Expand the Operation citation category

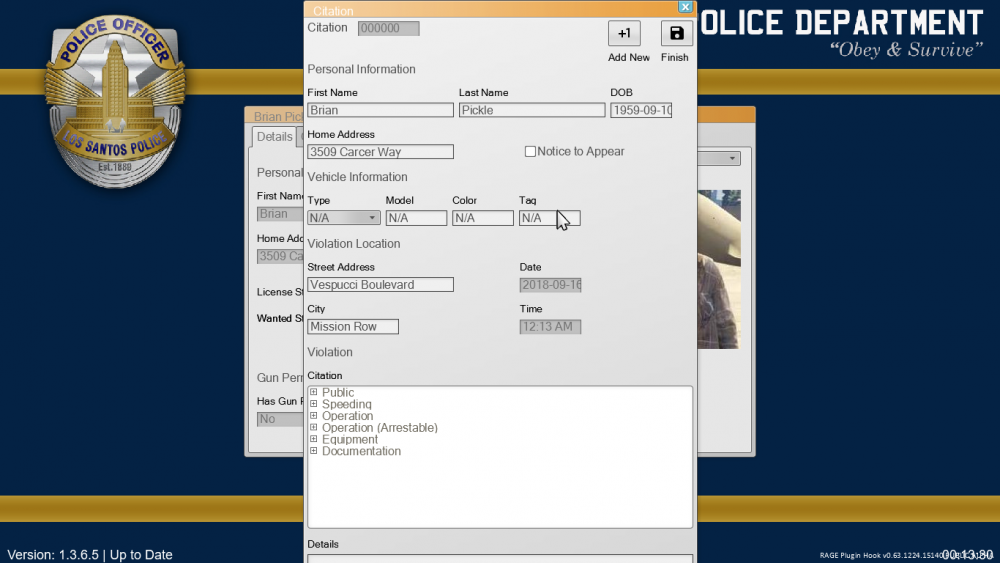point(314,416)
